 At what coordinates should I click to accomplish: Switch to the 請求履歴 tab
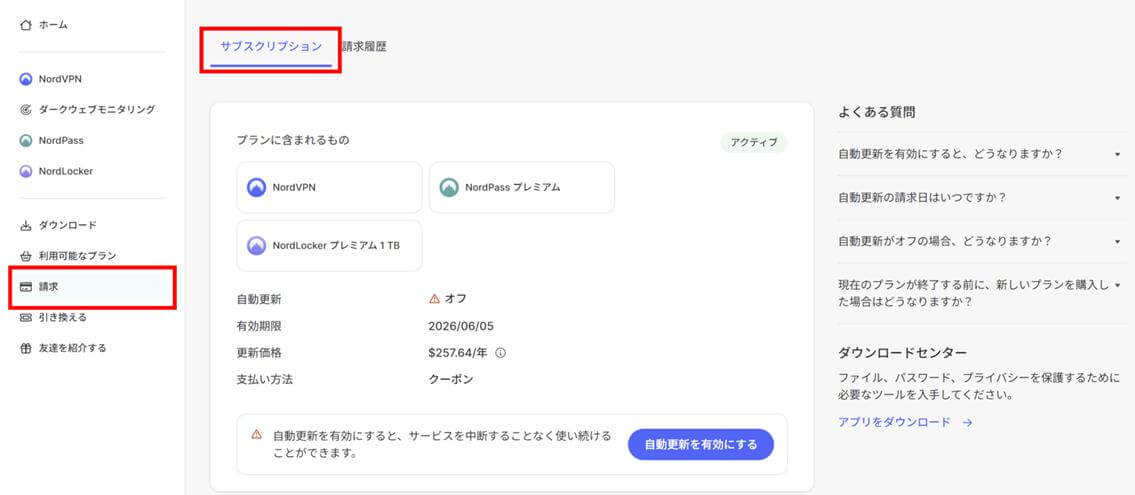pyautogui.click(x=363, y=47)
